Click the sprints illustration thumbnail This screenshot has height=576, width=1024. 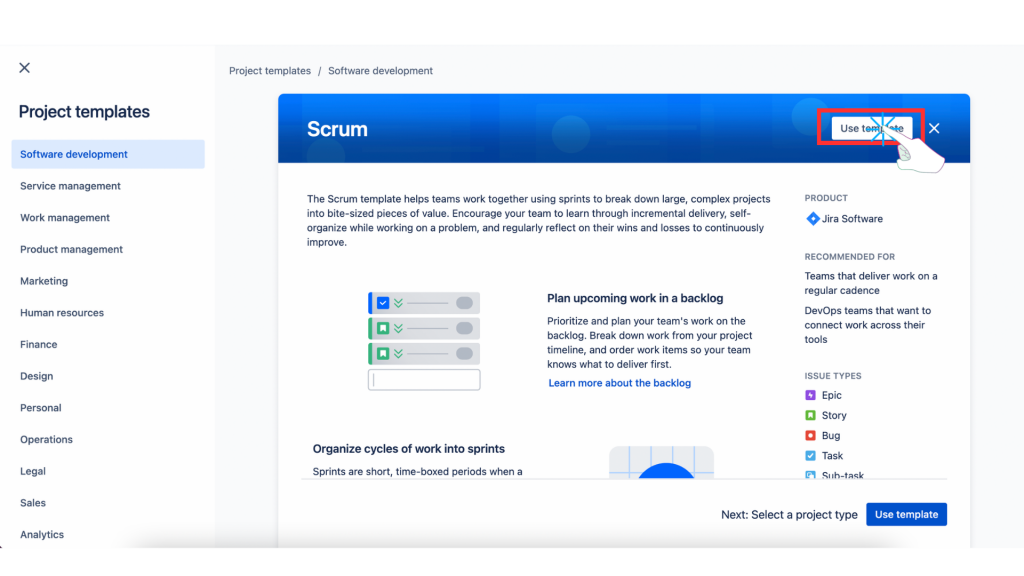662,462
